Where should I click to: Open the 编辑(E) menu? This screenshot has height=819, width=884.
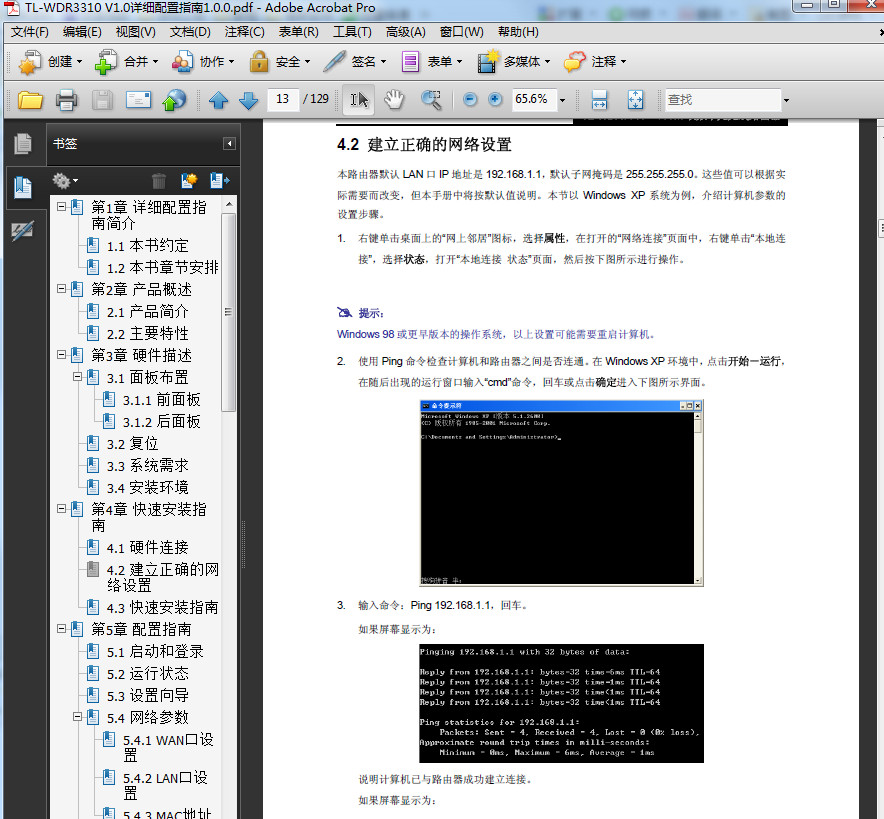[82, 32]
